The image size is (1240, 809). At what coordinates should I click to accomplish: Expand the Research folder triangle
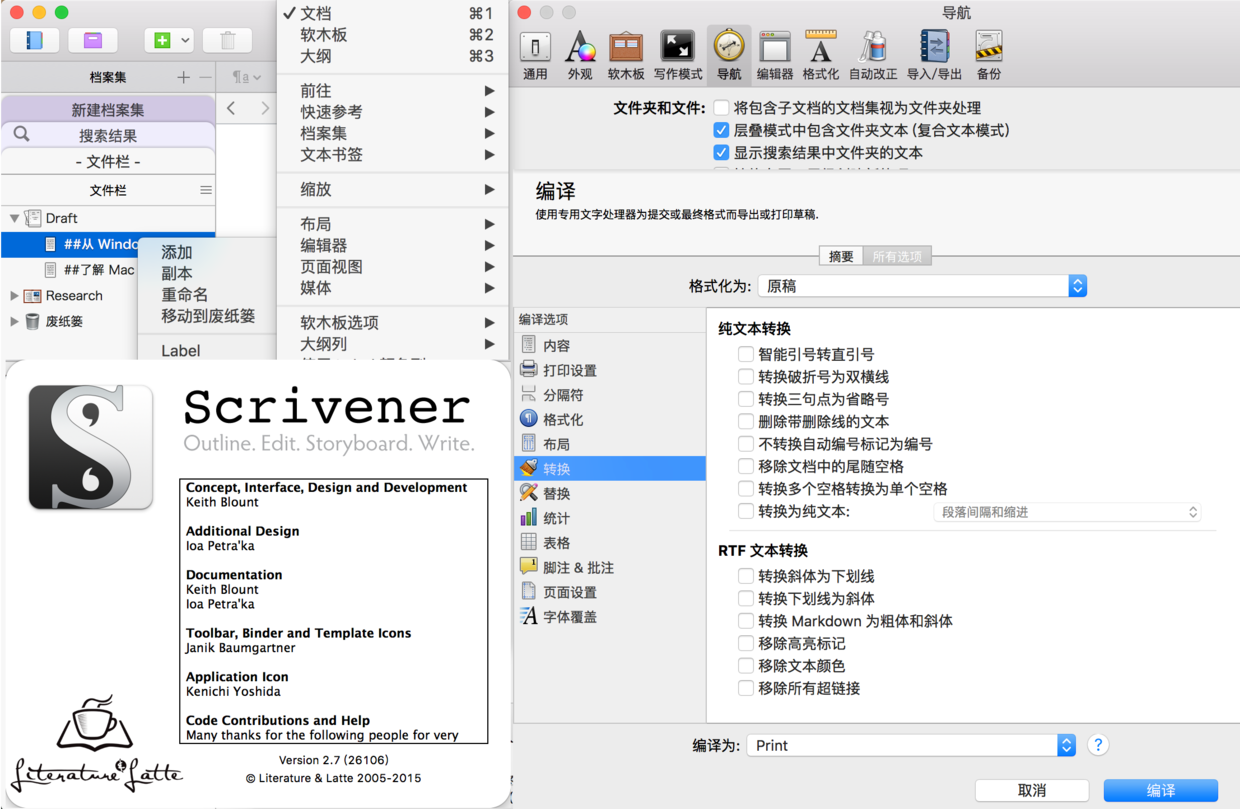14,296
